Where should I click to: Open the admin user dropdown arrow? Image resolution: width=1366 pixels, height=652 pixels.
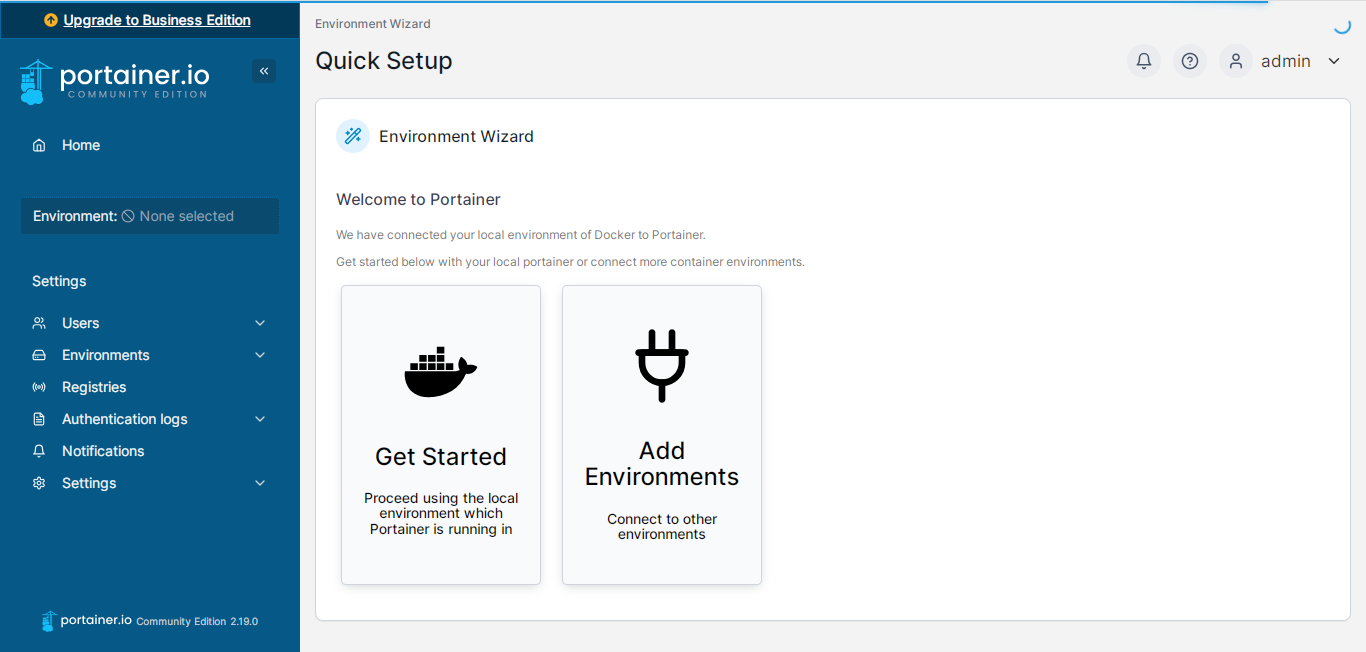coord(1334,61)
